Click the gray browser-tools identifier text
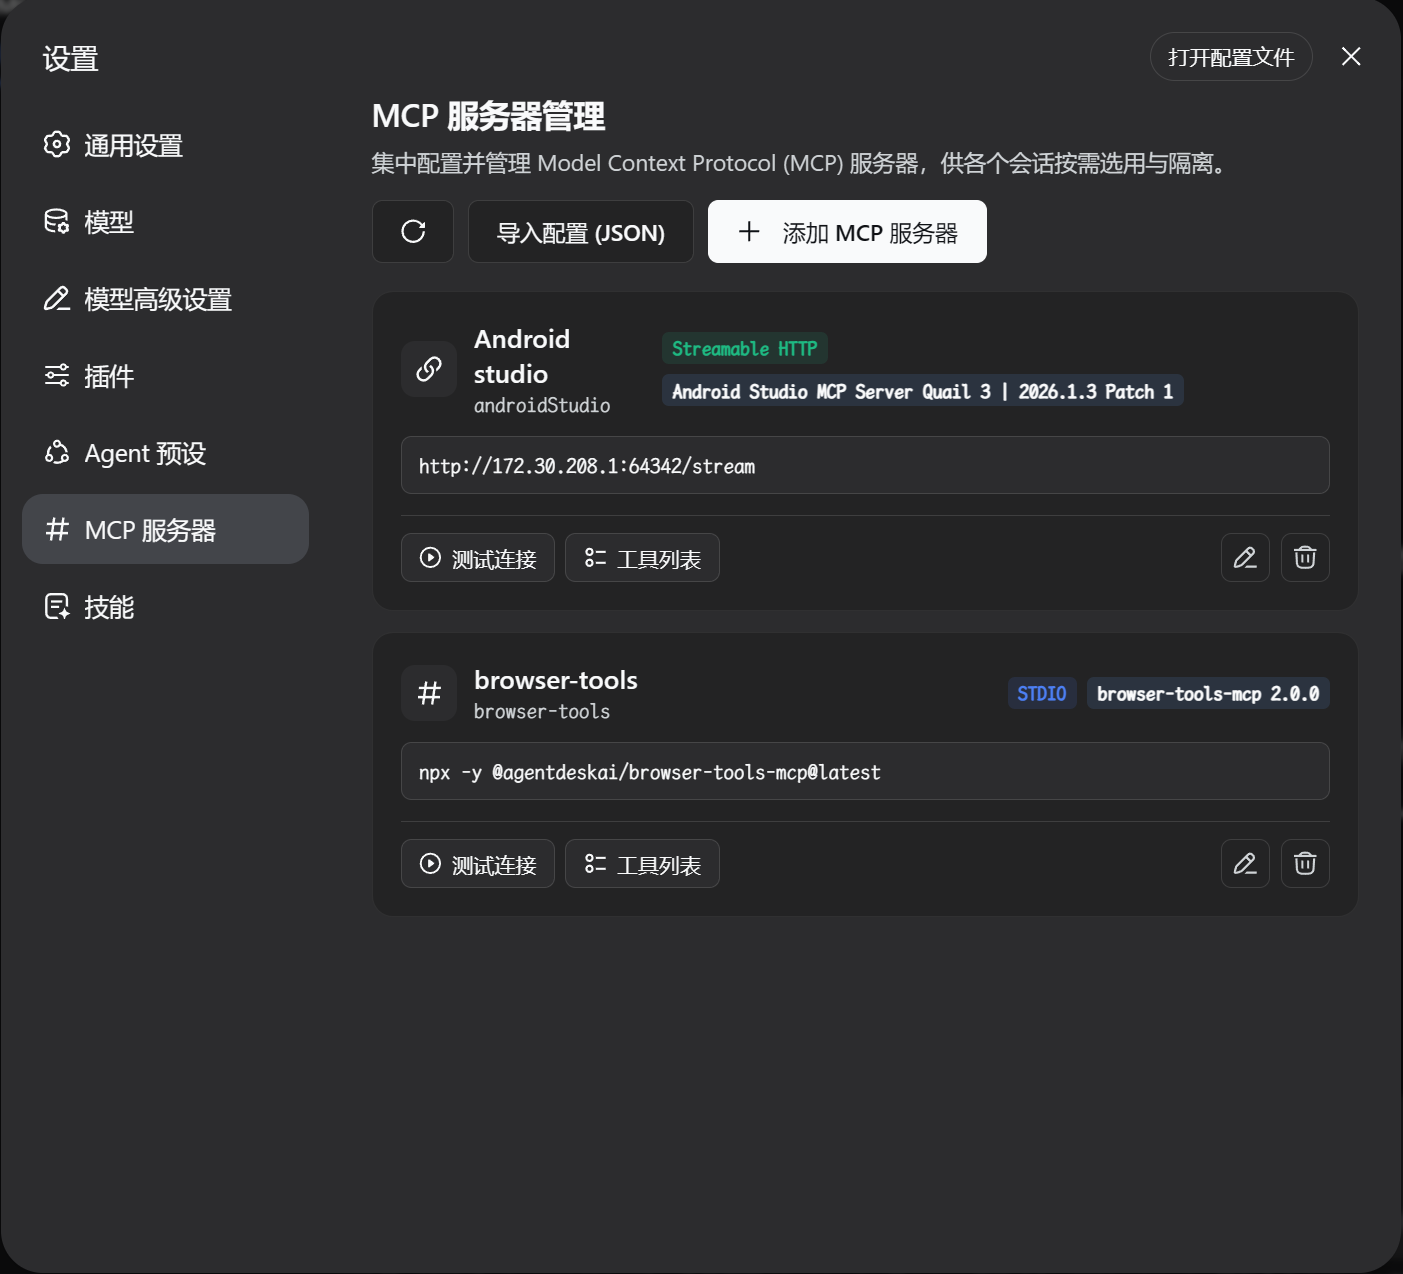The height and width of the screenshot is (1274, 1403). 542,711
